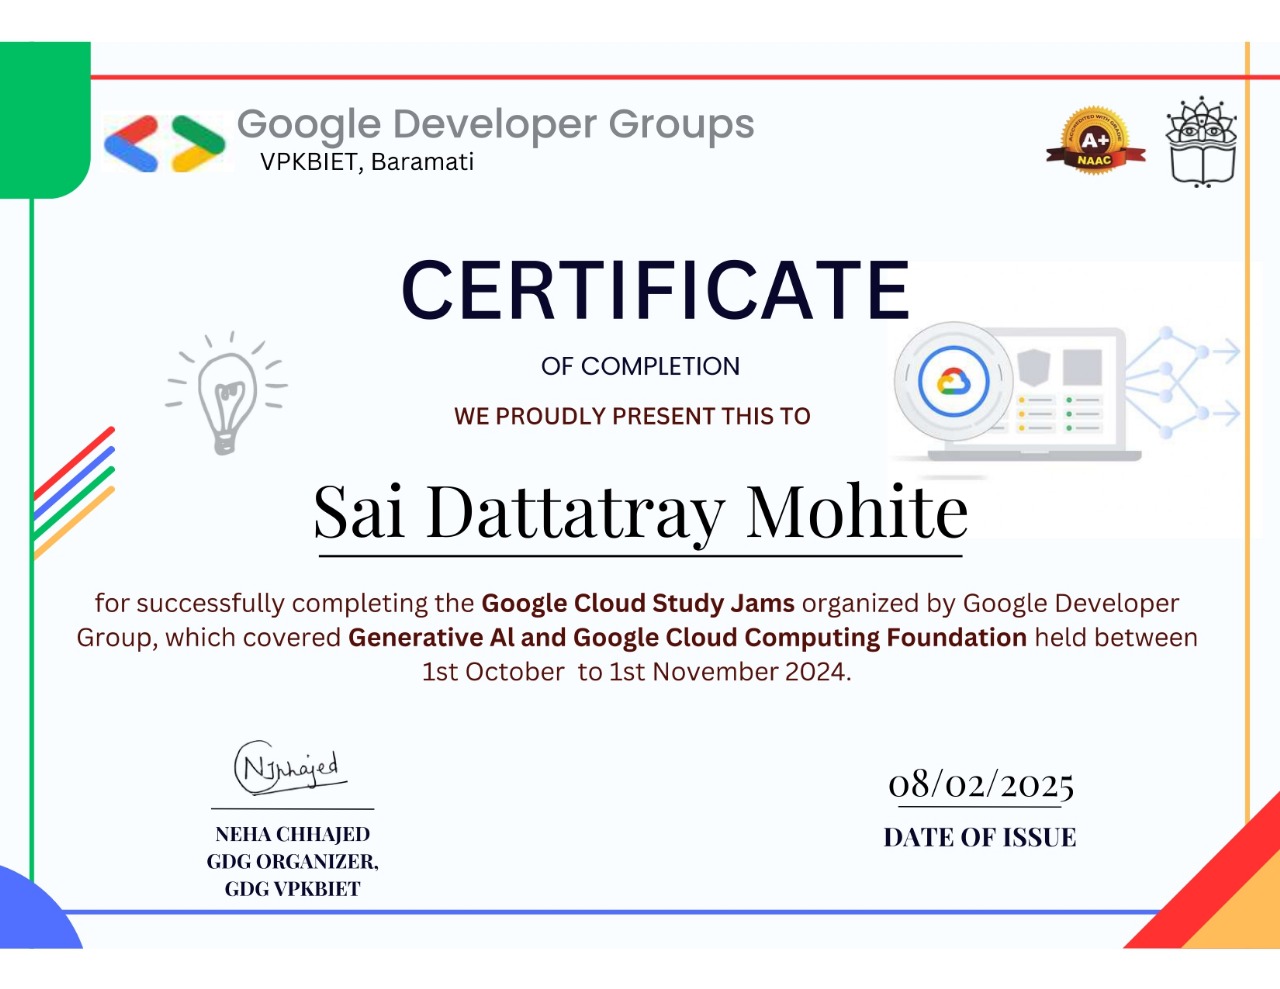Click "WE PROUDLY PRESENT THIS TO"
The height and width of the screenshot is (989, 1280).
(x=632, y=416)
